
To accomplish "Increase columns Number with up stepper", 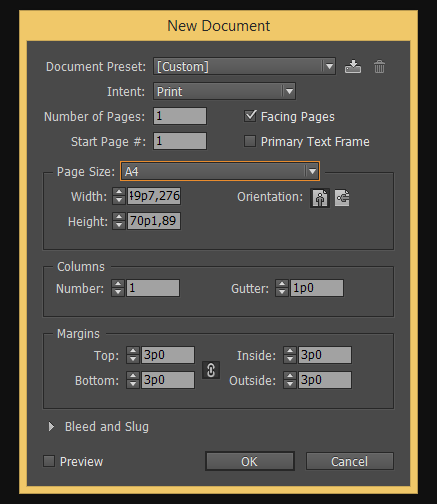I will (118, 284).
